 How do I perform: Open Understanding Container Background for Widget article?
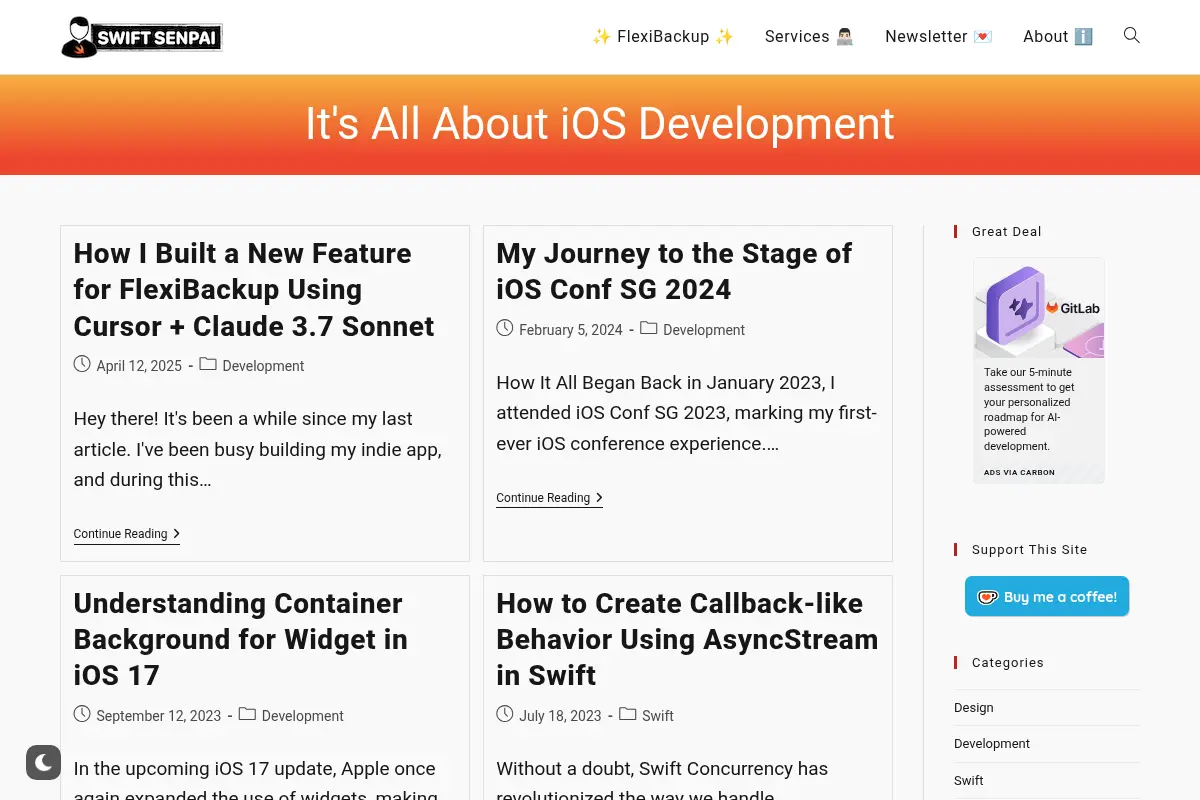(x=241, y=639)
